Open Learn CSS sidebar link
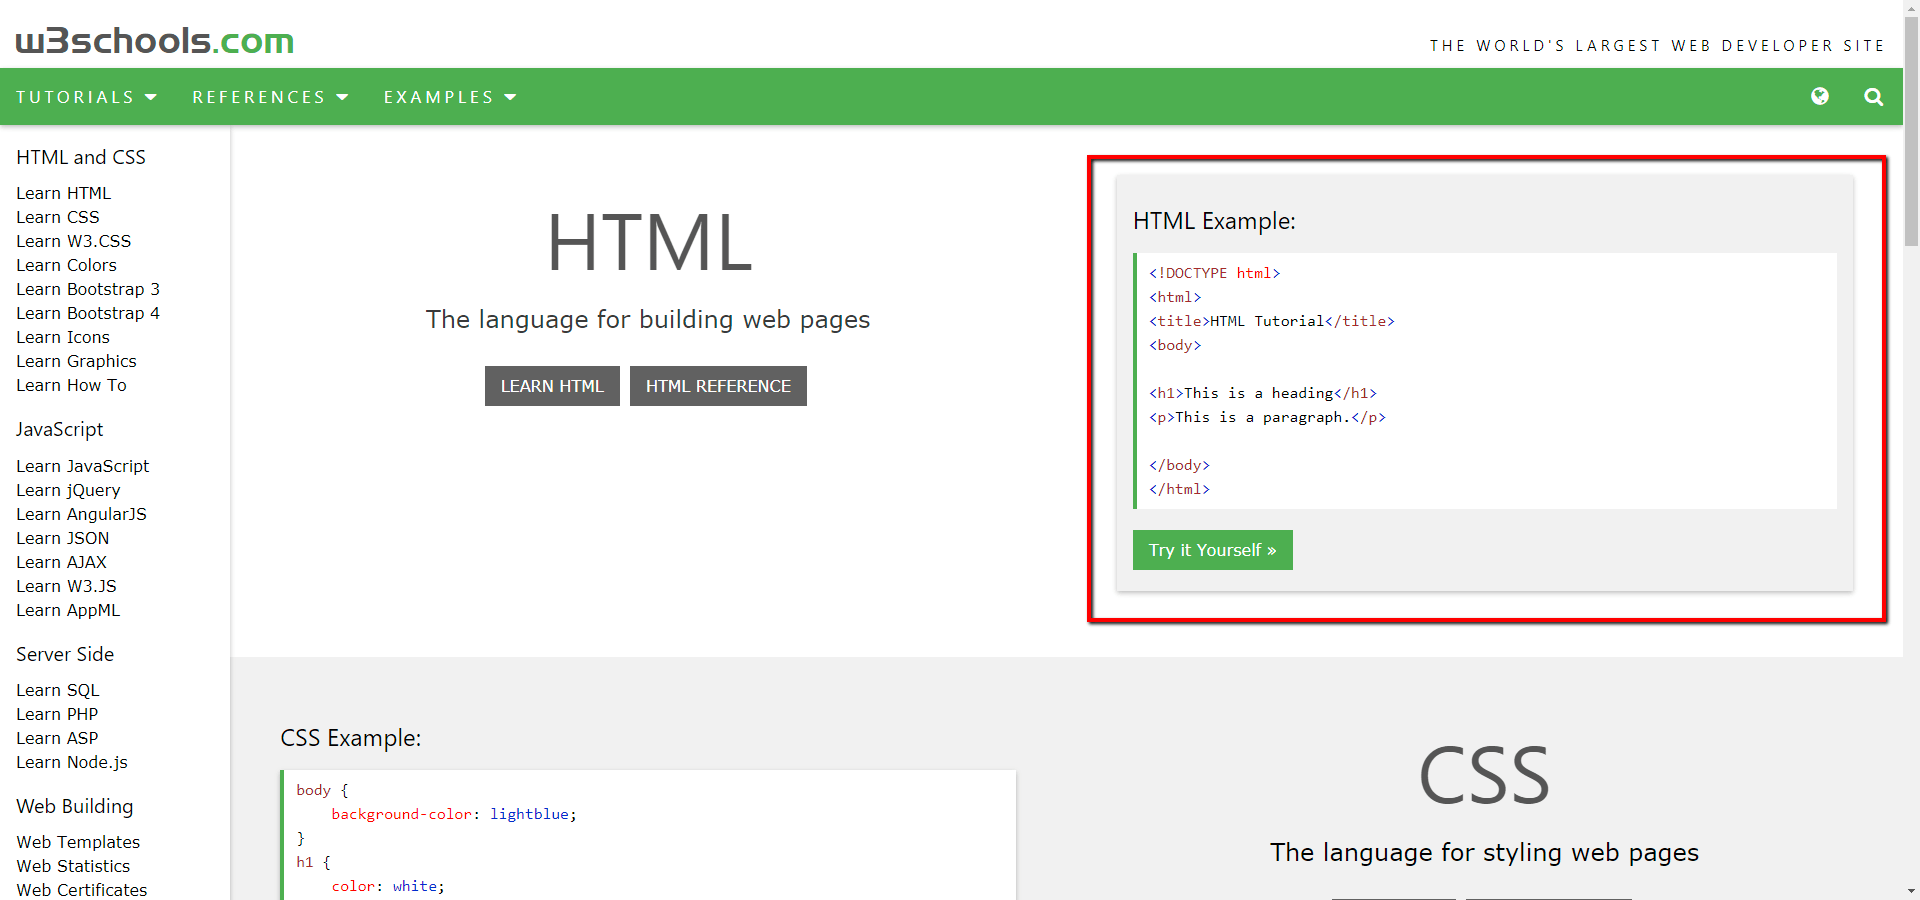This screenshot has width=1920, height=900. click(58, 217)
